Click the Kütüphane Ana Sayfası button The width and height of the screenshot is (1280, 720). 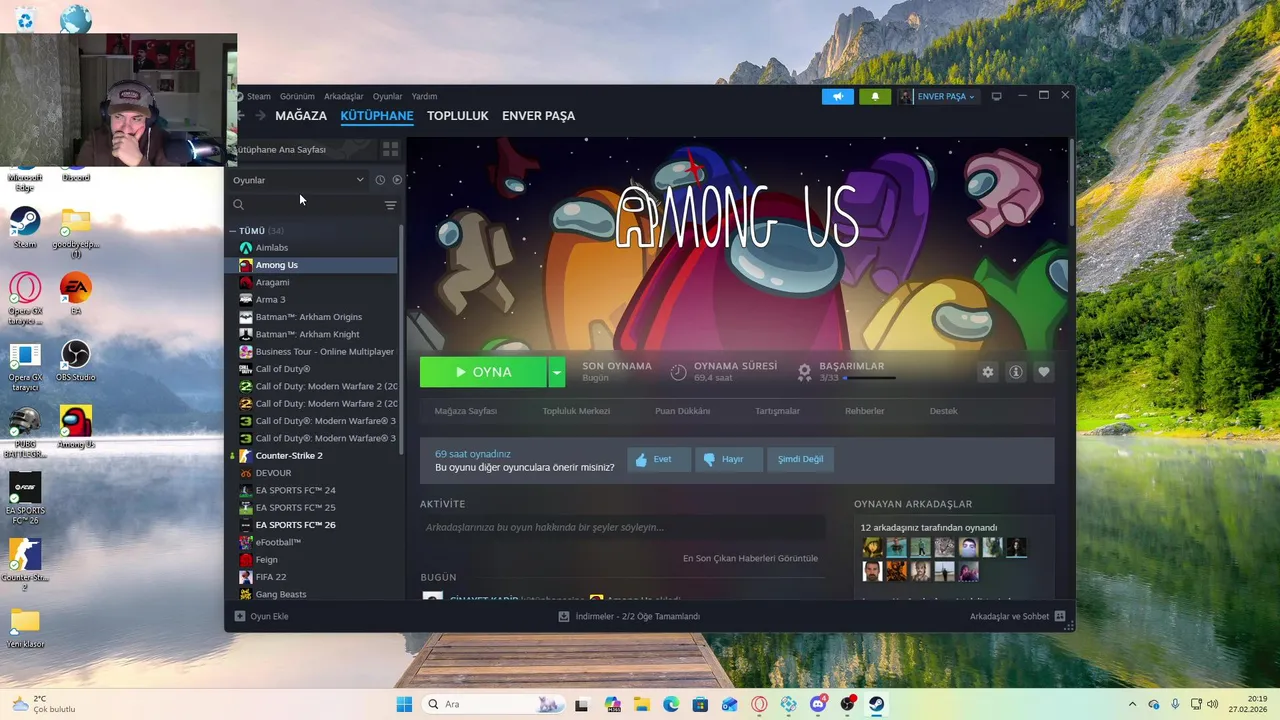tap(303, 149)
